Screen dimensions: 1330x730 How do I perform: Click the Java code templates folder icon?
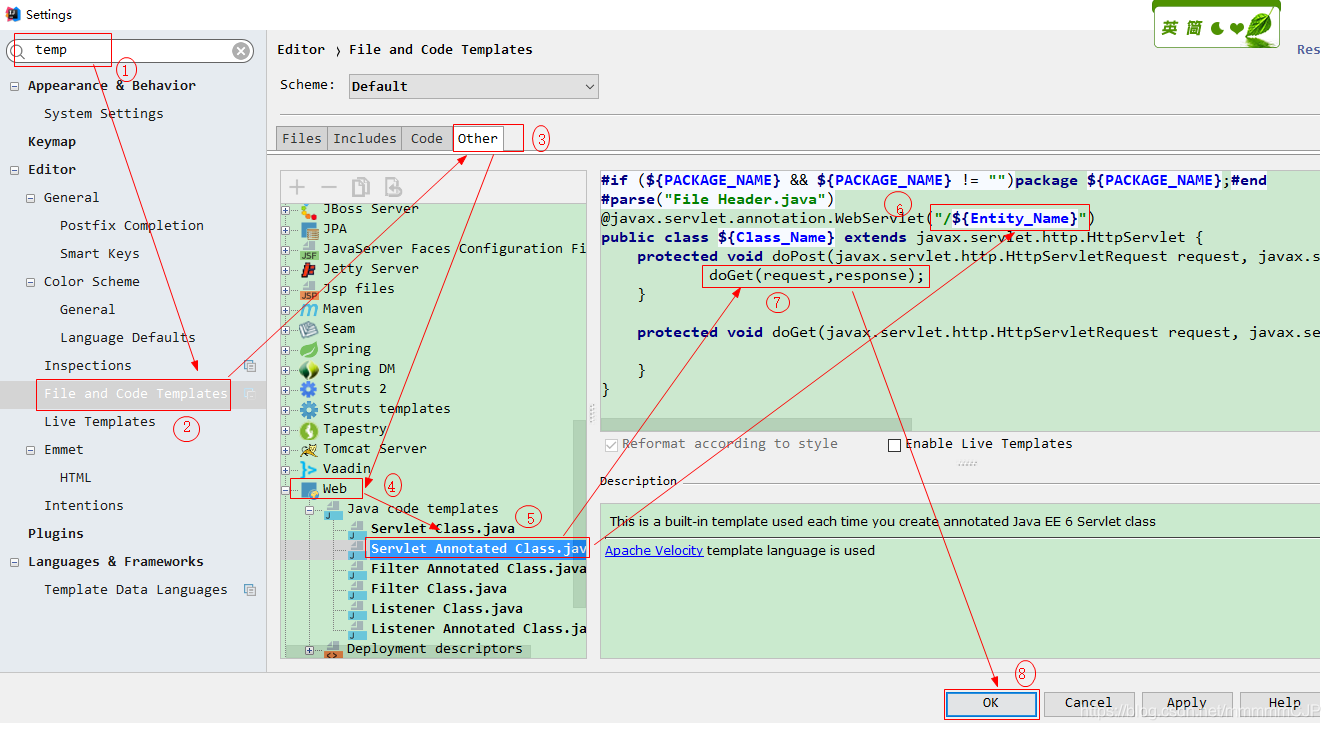click(333, 510)
